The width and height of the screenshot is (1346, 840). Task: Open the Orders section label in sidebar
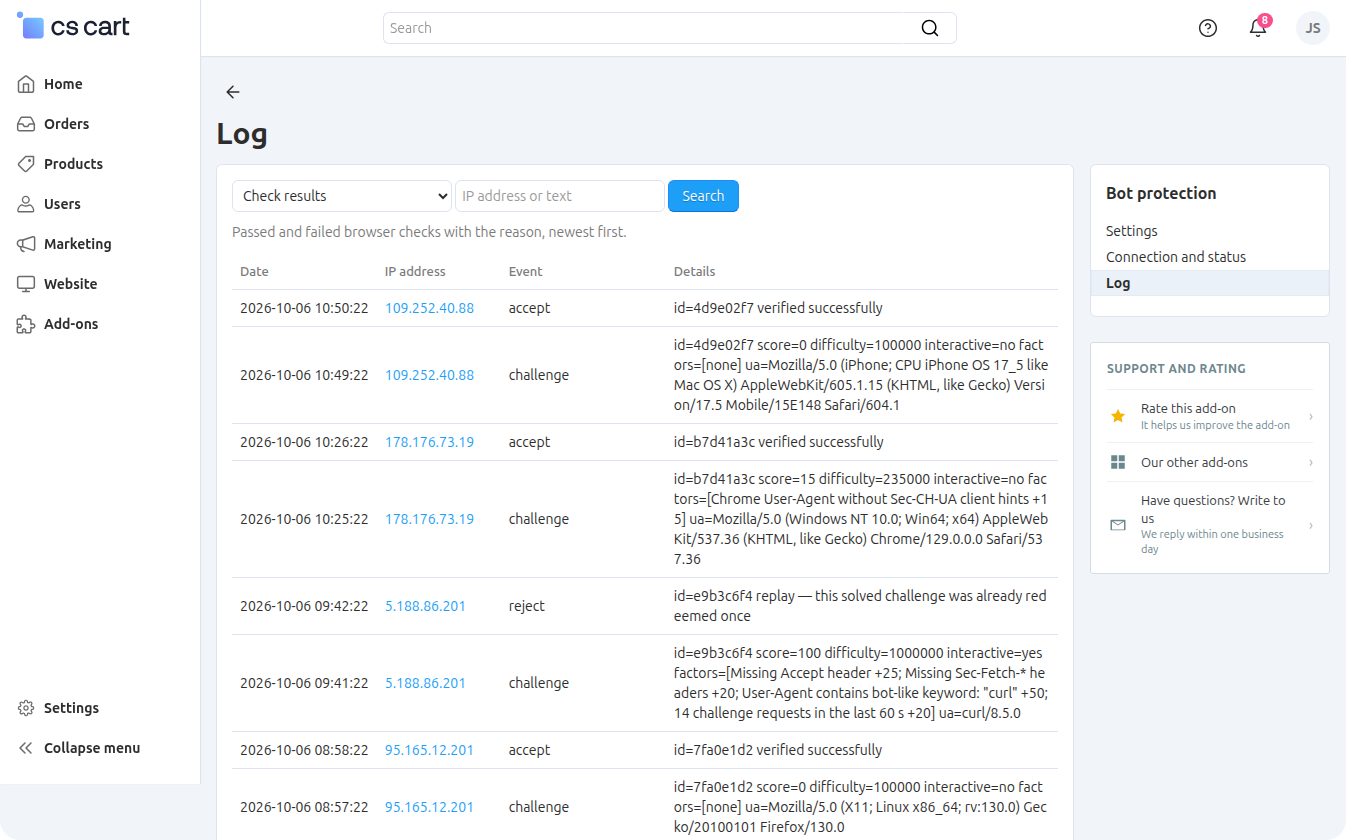click(x=67, y=124)
